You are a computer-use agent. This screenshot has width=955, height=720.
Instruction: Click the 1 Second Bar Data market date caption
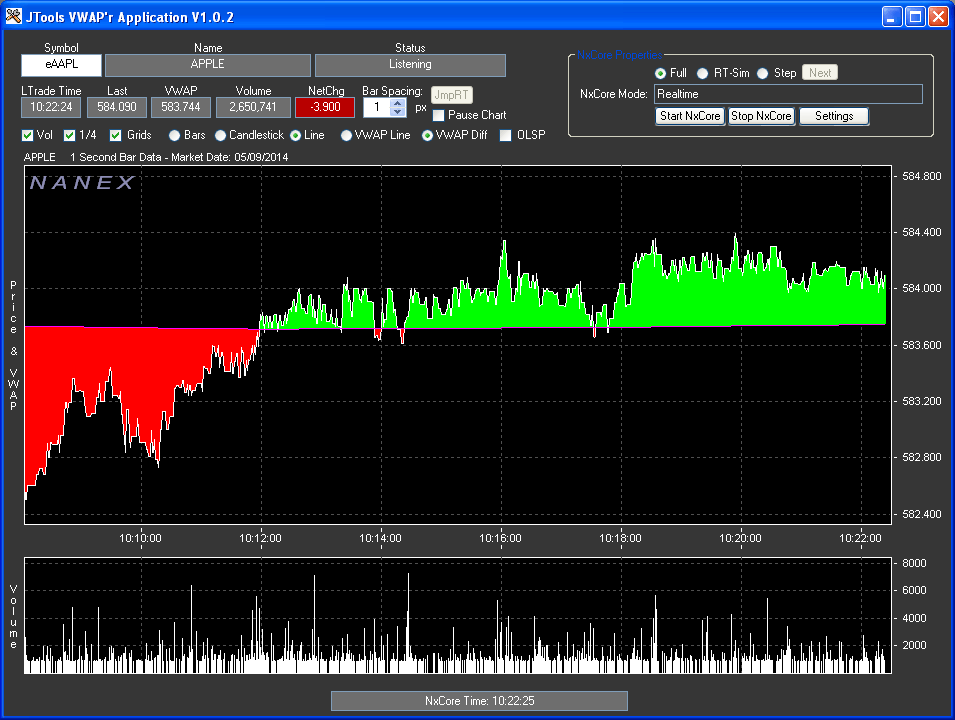tap(179, 157)
